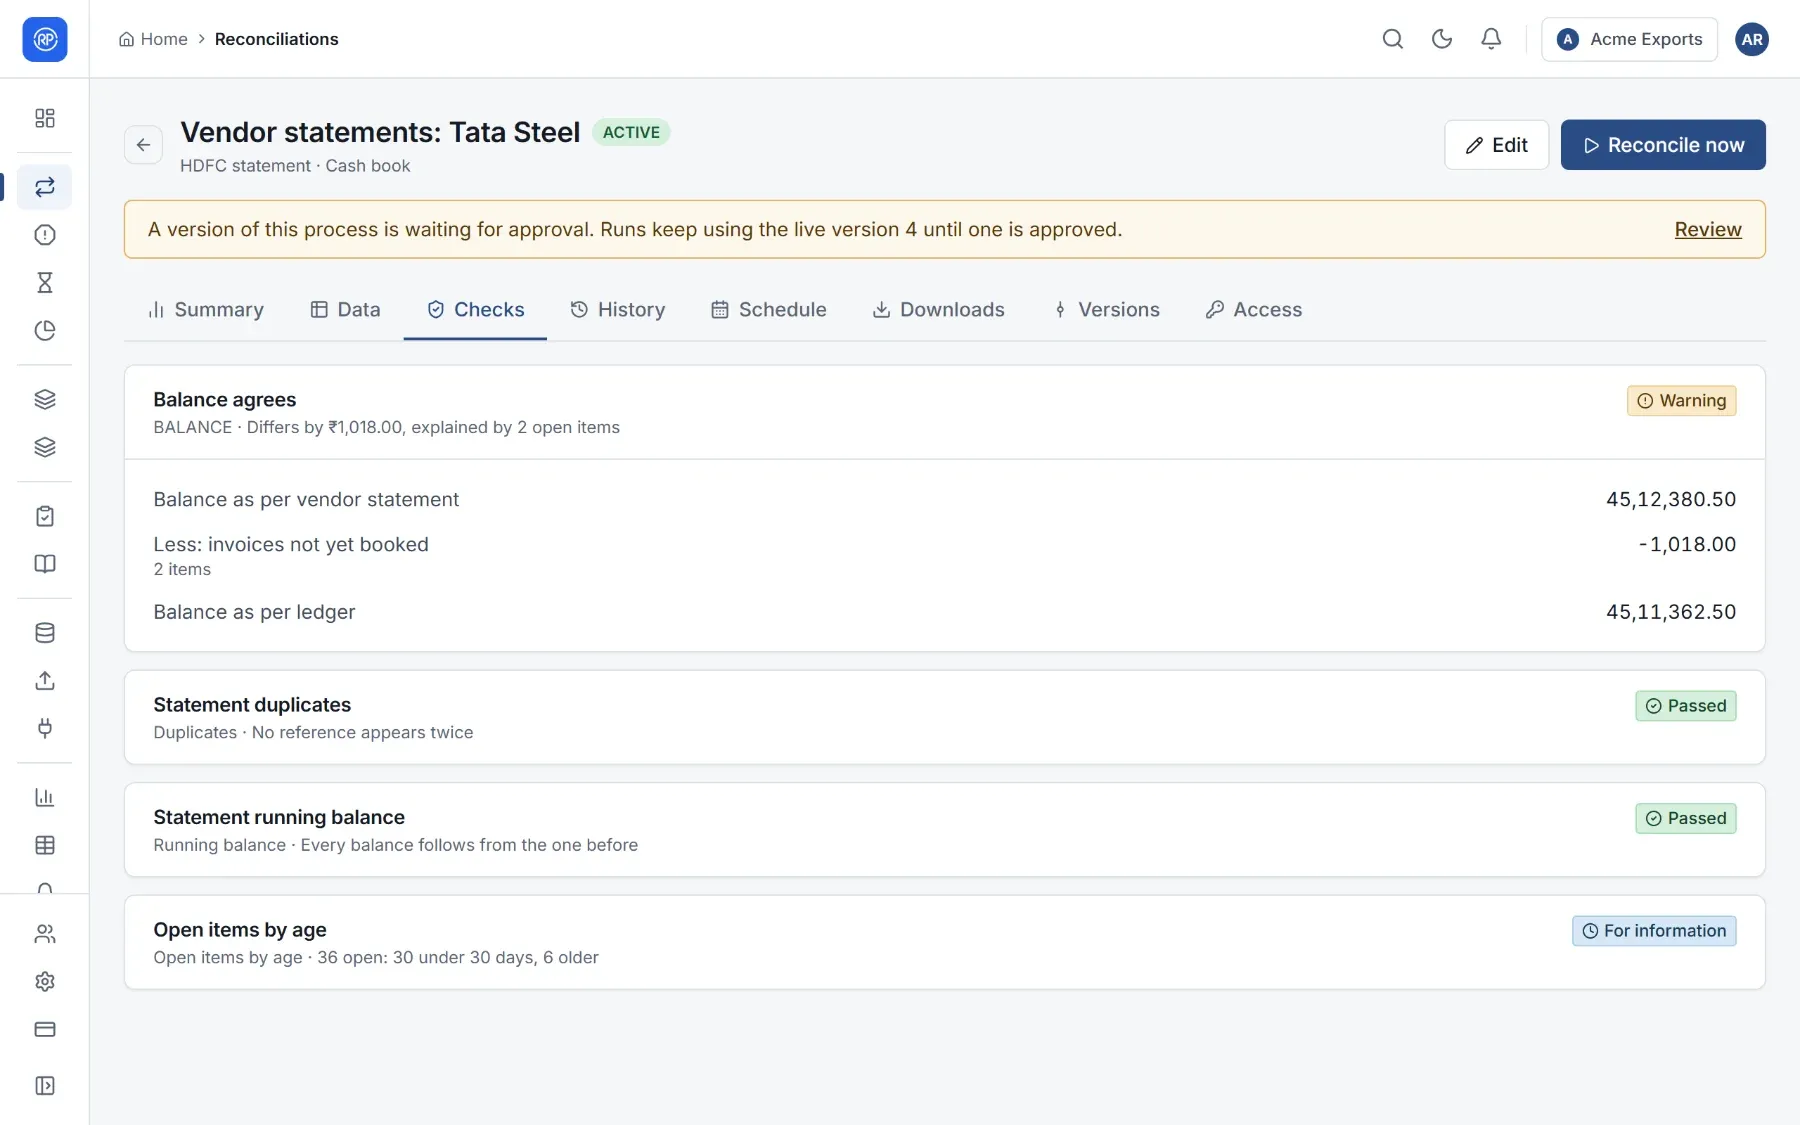Open the dashboard grid icon in sidebar

pyautogui.click(x=44, y=118)
